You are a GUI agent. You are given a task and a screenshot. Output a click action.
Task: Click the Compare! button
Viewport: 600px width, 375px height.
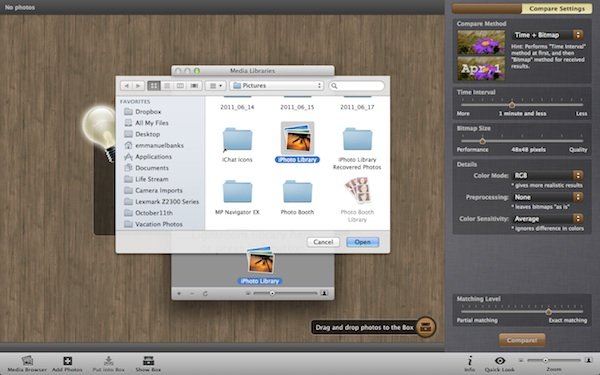(522, 340)
